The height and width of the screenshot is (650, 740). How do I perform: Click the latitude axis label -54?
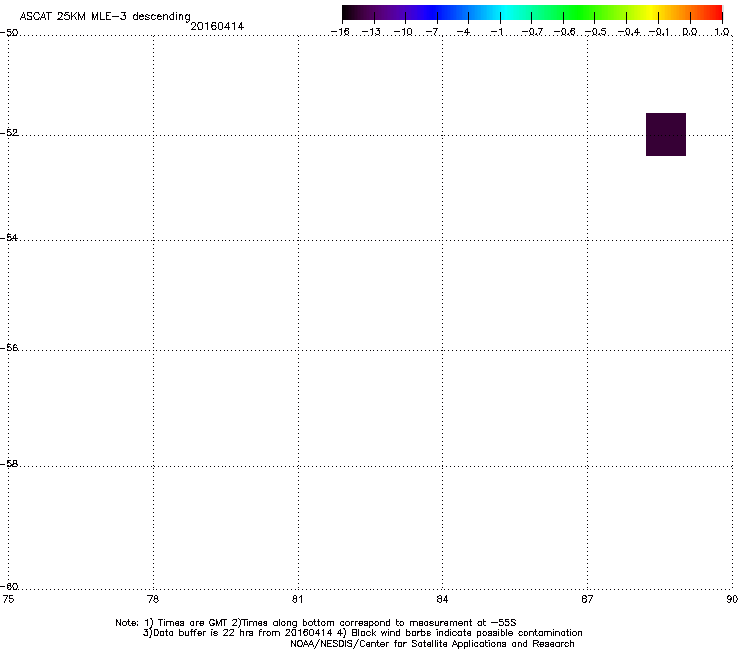[x=9, y=237]
